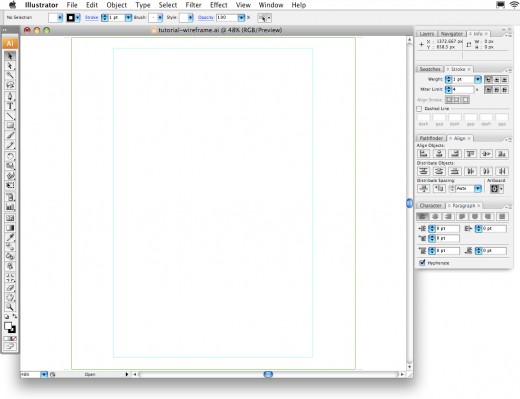520x399 pixels.
Task: Open the Style dropdown in control bar
Action: pos(190,18)
